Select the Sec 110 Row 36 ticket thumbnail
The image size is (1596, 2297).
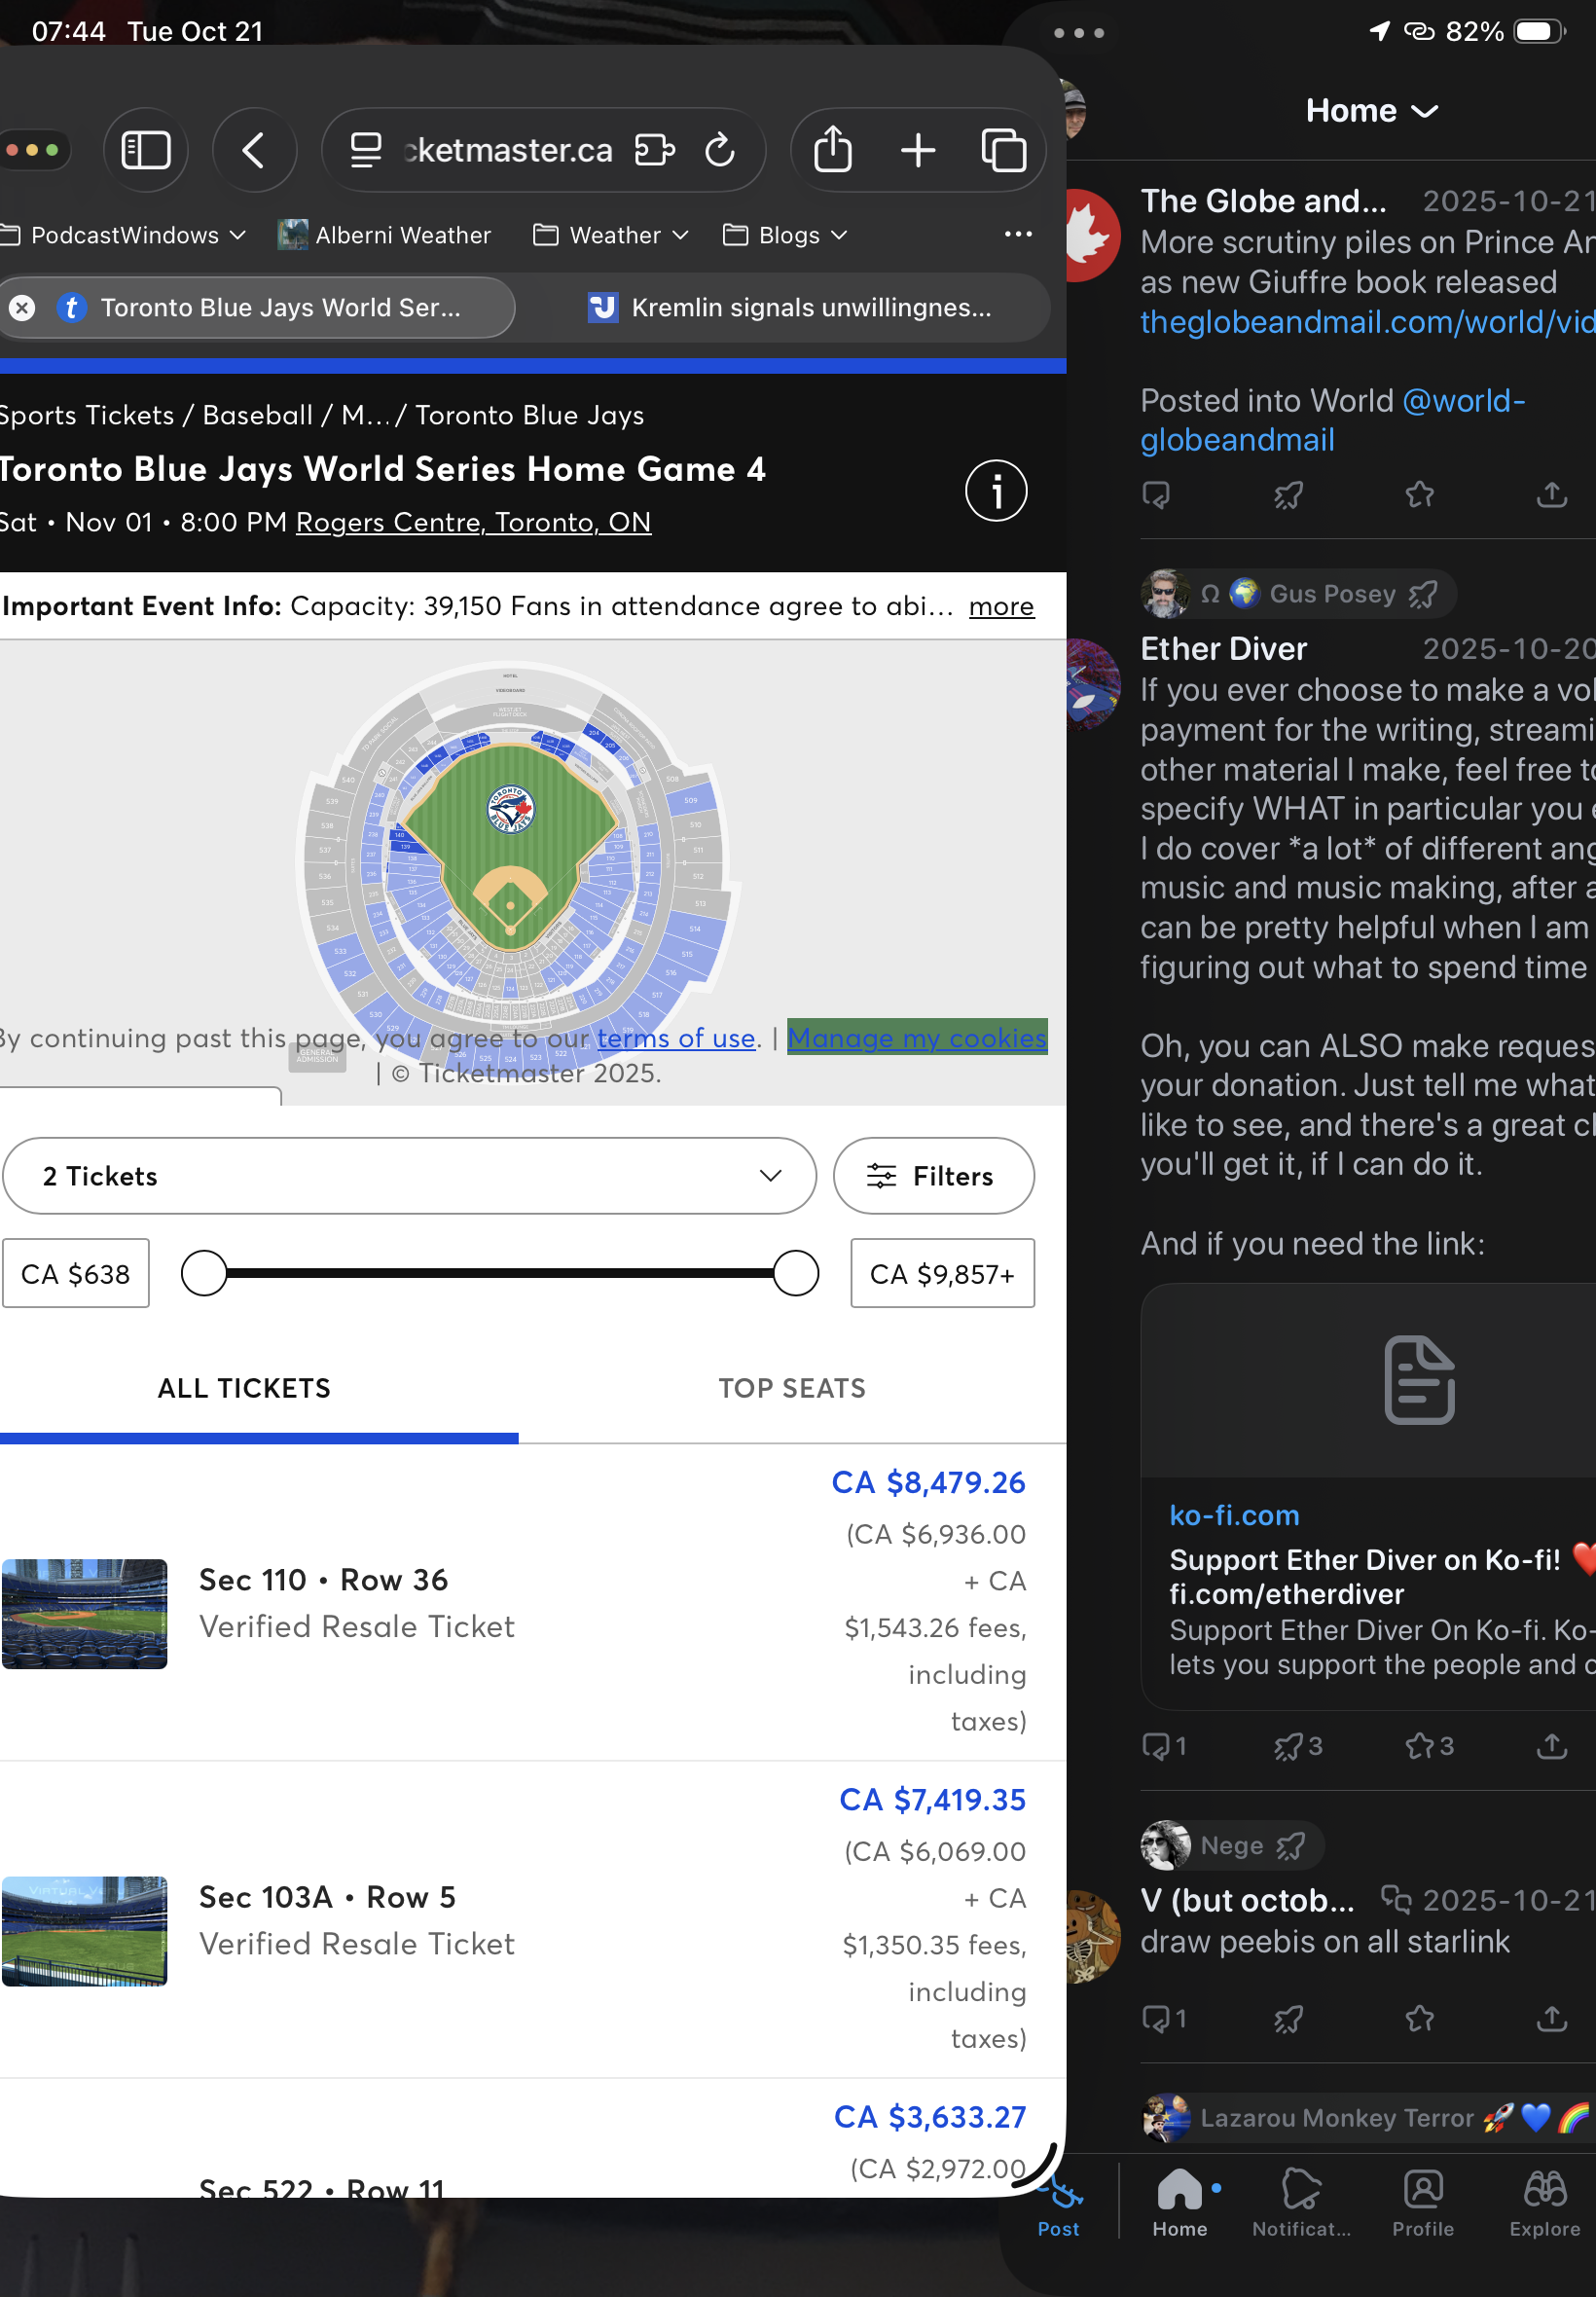tap(85, 1613)
